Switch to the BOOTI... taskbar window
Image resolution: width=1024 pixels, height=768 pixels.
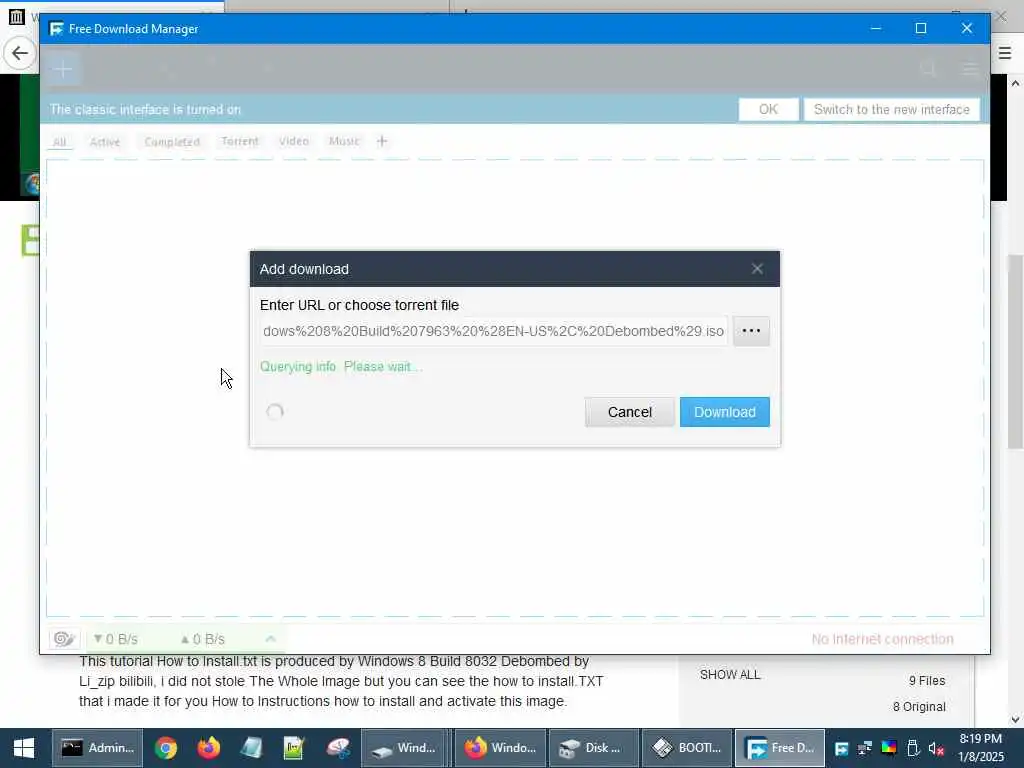[x=686, y=748]
